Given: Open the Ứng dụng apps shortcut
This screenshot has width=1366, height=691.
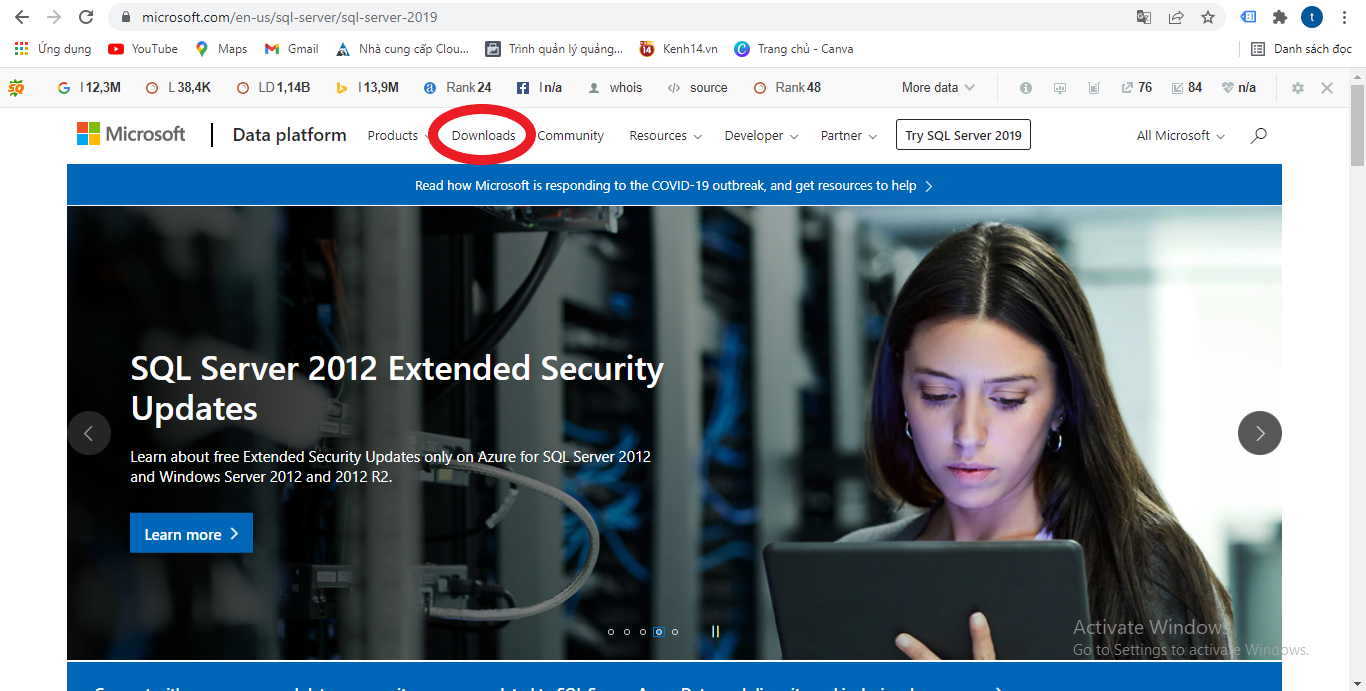Looking at the screenshot, I should point(53,49).
